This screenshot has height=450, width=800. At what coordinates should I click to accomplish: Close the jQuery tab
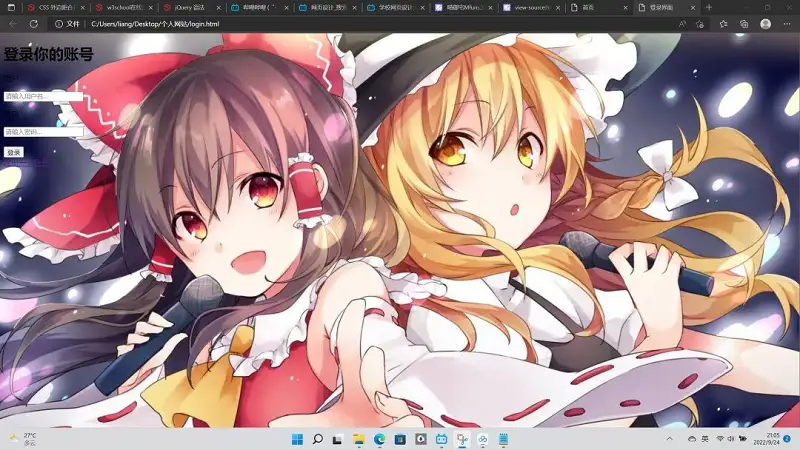(219, 8)
